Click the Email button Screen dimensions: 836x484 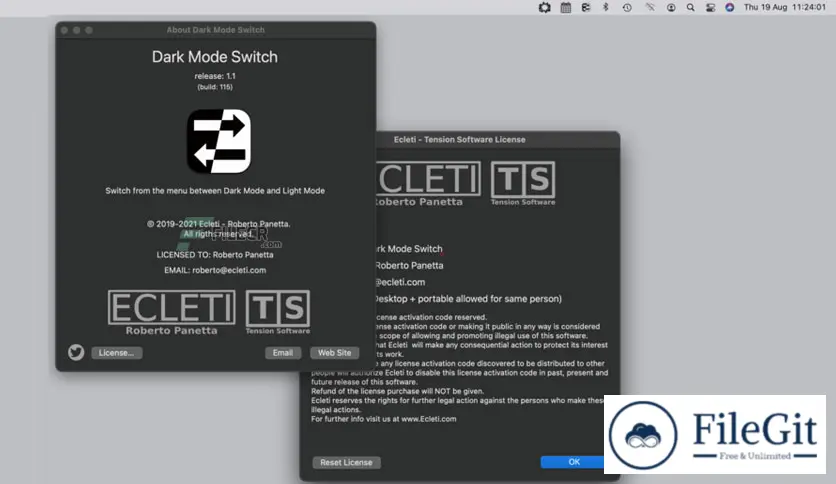[x=283, y=353]
